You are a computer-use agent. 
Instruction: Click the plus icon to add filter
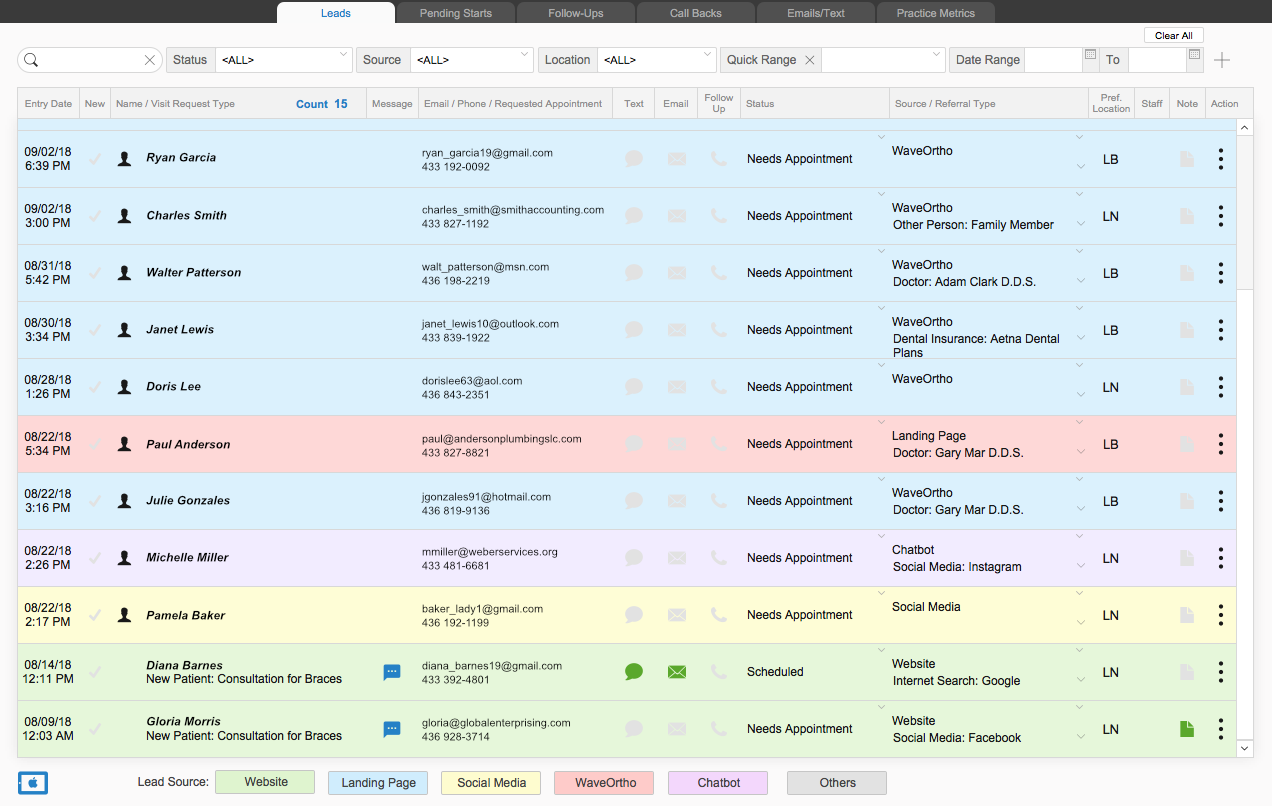point(1222,60)
